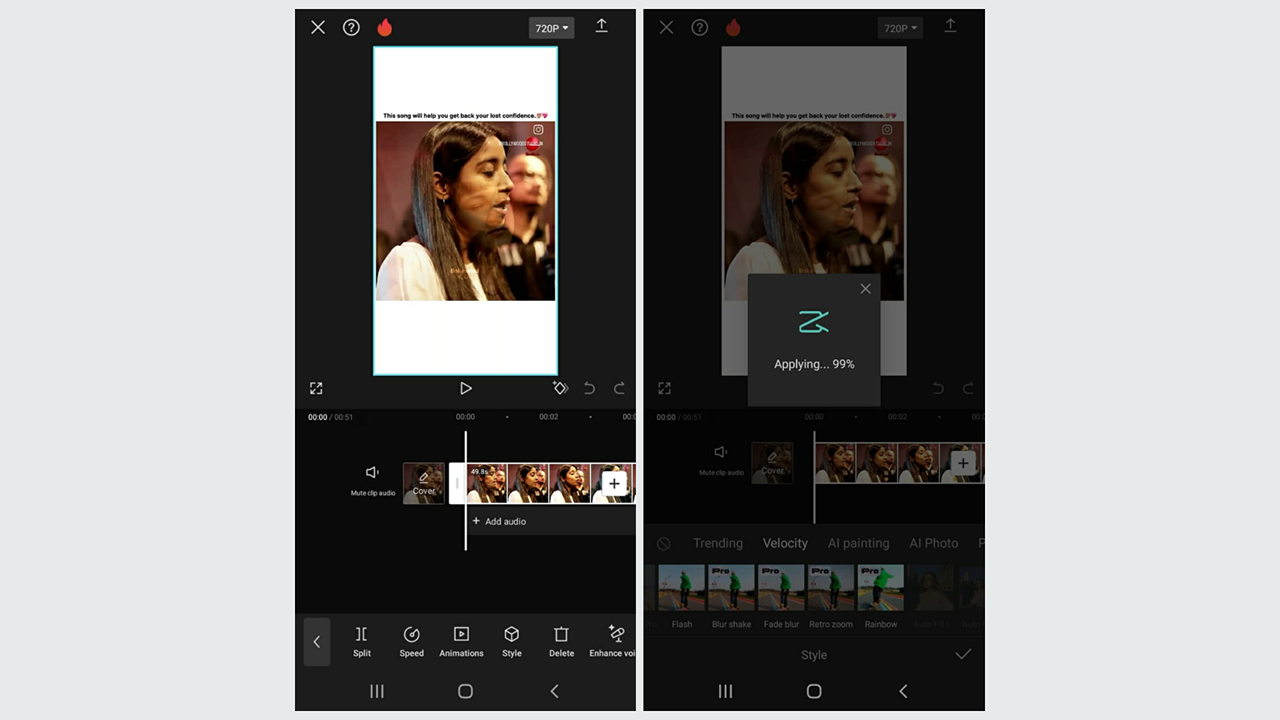This screenshot has height=720, width=1280.
Task: Undo the last edit
Action: point(589,388)
